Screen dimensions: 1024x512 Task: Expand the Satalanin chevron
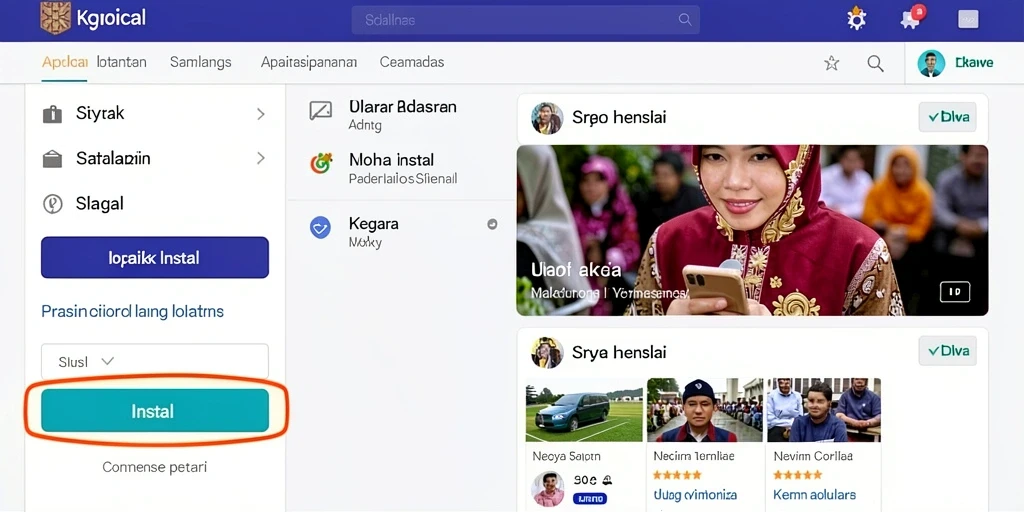click(261, 158)
